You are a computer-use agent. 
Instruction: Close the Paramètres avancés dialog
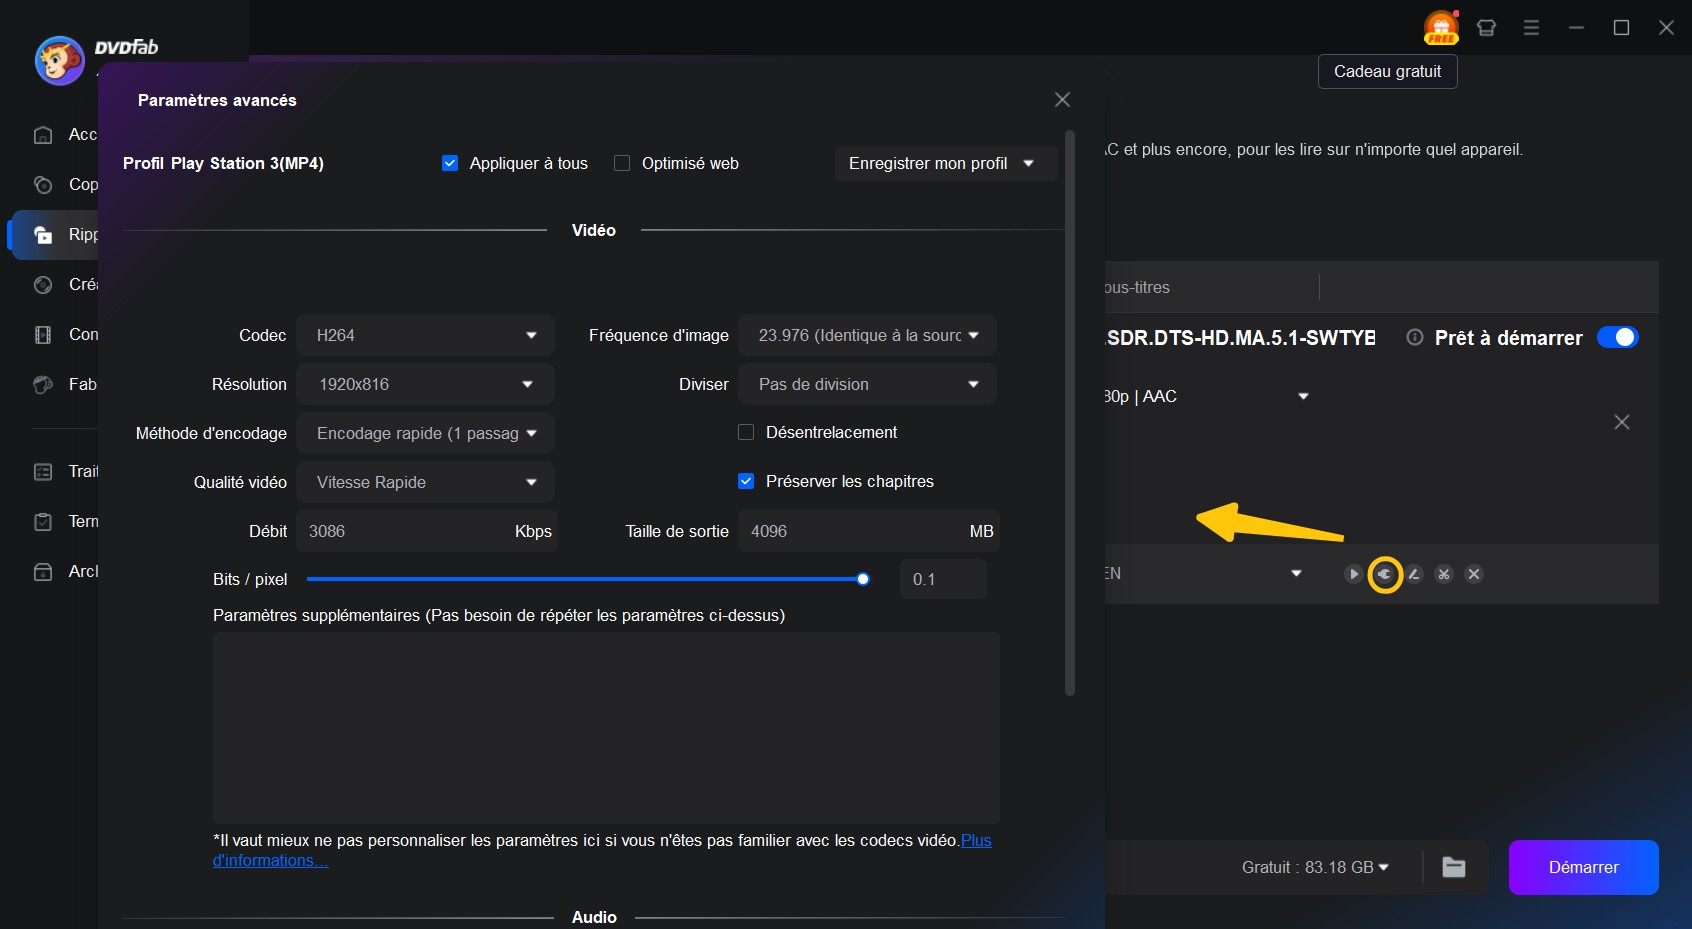click(x=1062, y=100)
